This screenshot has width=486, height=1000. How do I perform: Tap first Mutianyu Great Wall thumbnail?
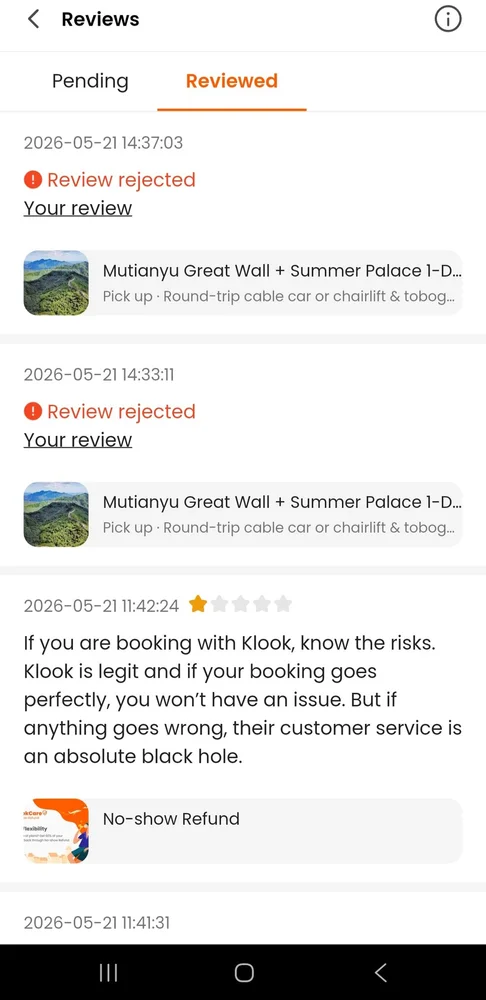(x=56, y=283)
